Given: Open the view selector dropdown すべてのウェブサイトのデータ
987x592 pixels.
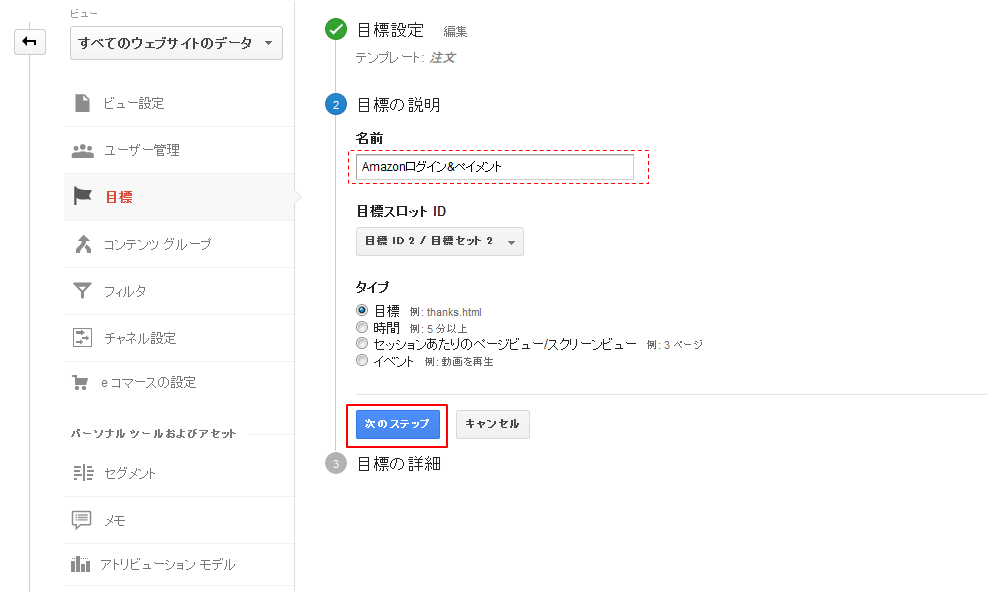Looking at the screenshot, I should pos(176,43).
